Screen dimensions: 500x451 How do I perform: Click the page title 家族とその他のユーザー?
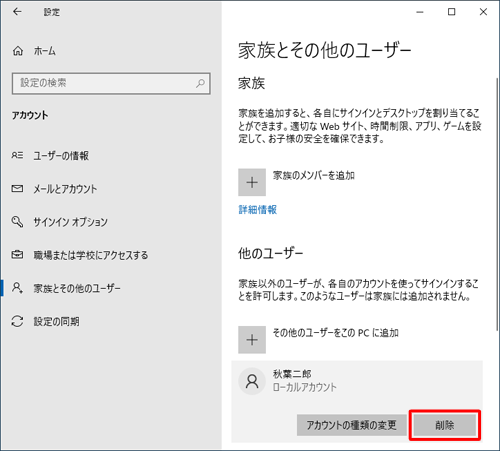click(x=324, y=51)
